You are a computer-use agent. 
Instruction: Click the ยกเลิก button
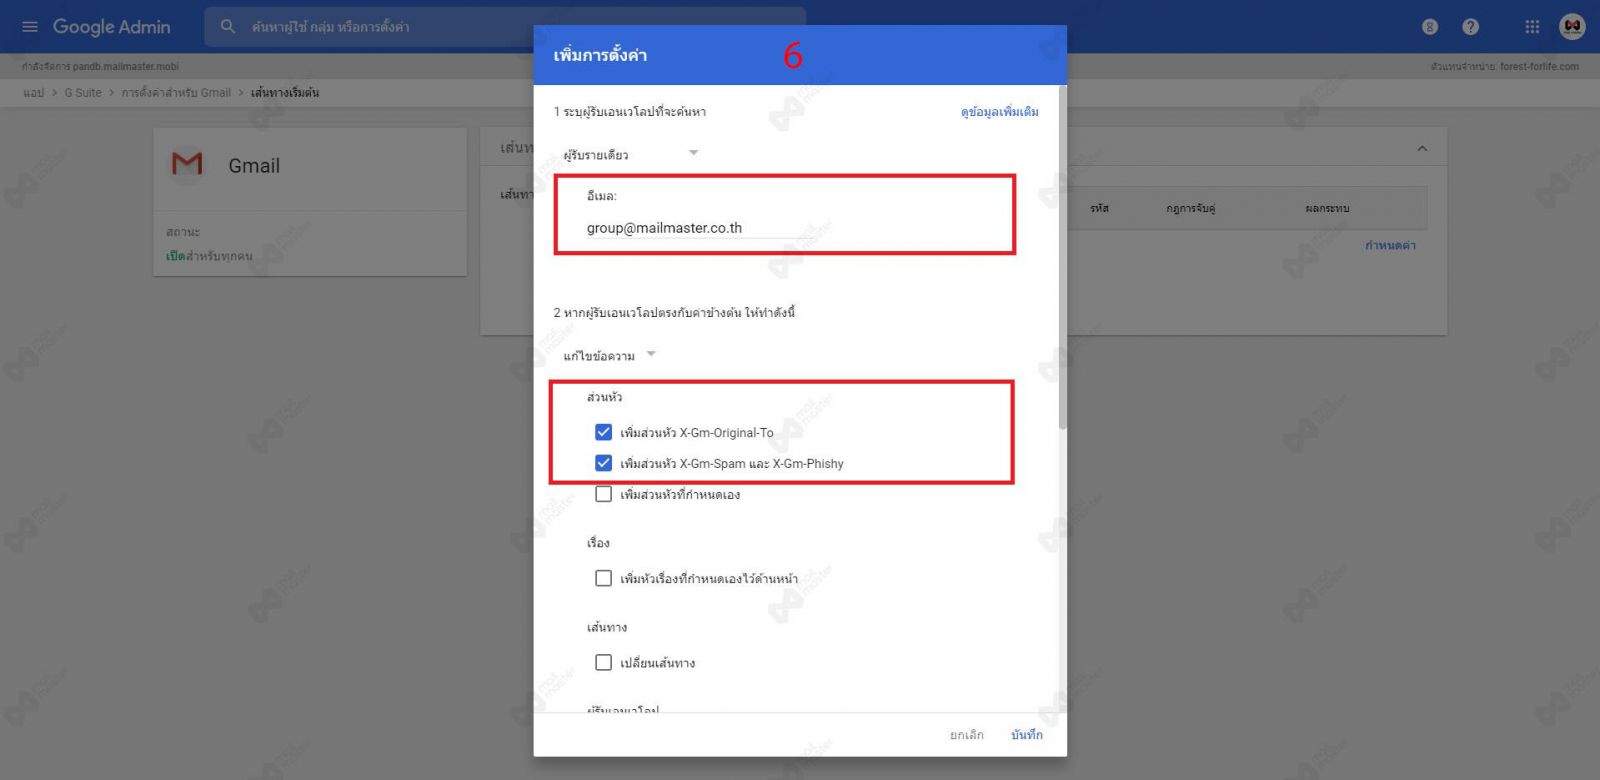(967, 735)
